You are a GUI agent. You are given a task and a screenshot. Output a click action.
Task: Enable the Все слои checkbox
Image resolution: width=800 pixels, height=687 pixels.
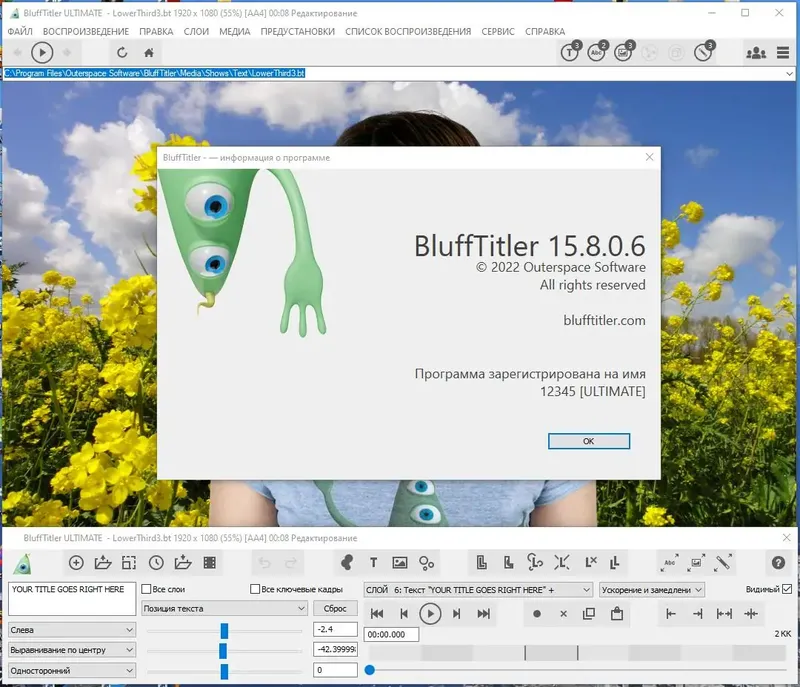[146, 589]
